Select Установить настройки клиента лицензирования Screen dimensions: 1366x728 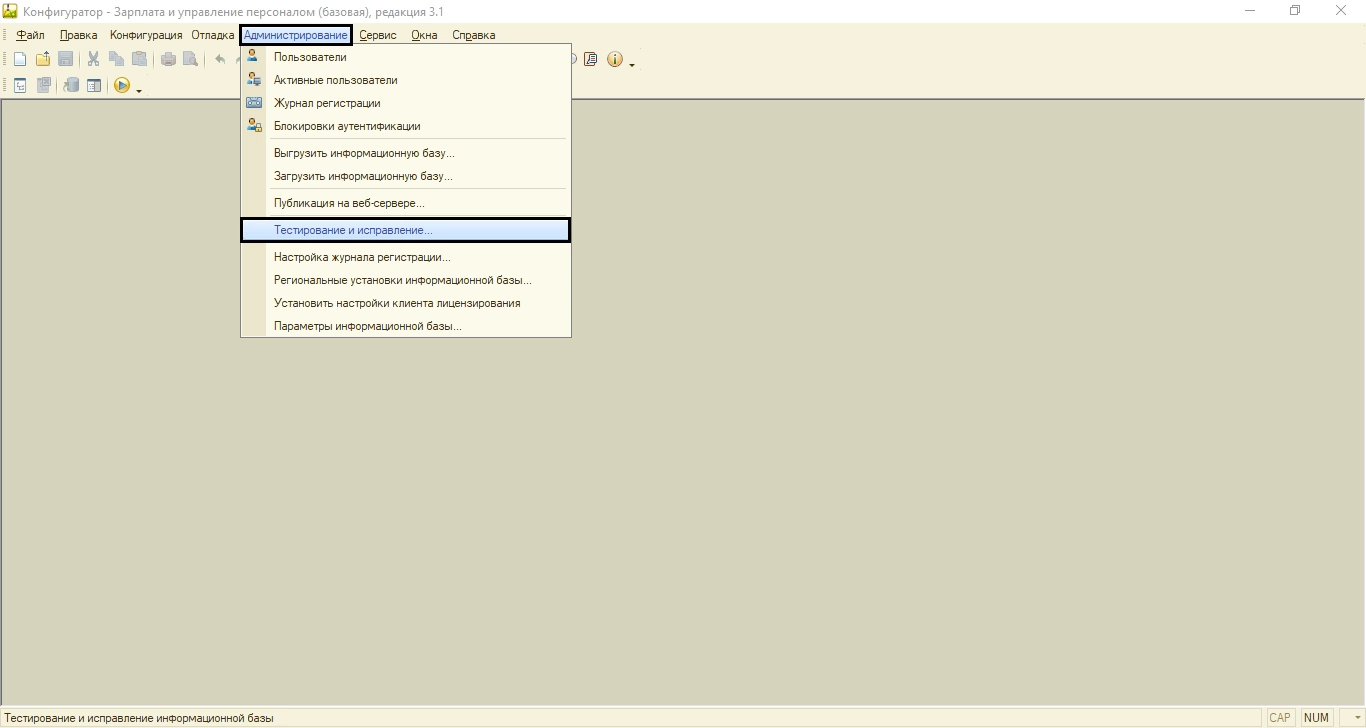point(406,303)
